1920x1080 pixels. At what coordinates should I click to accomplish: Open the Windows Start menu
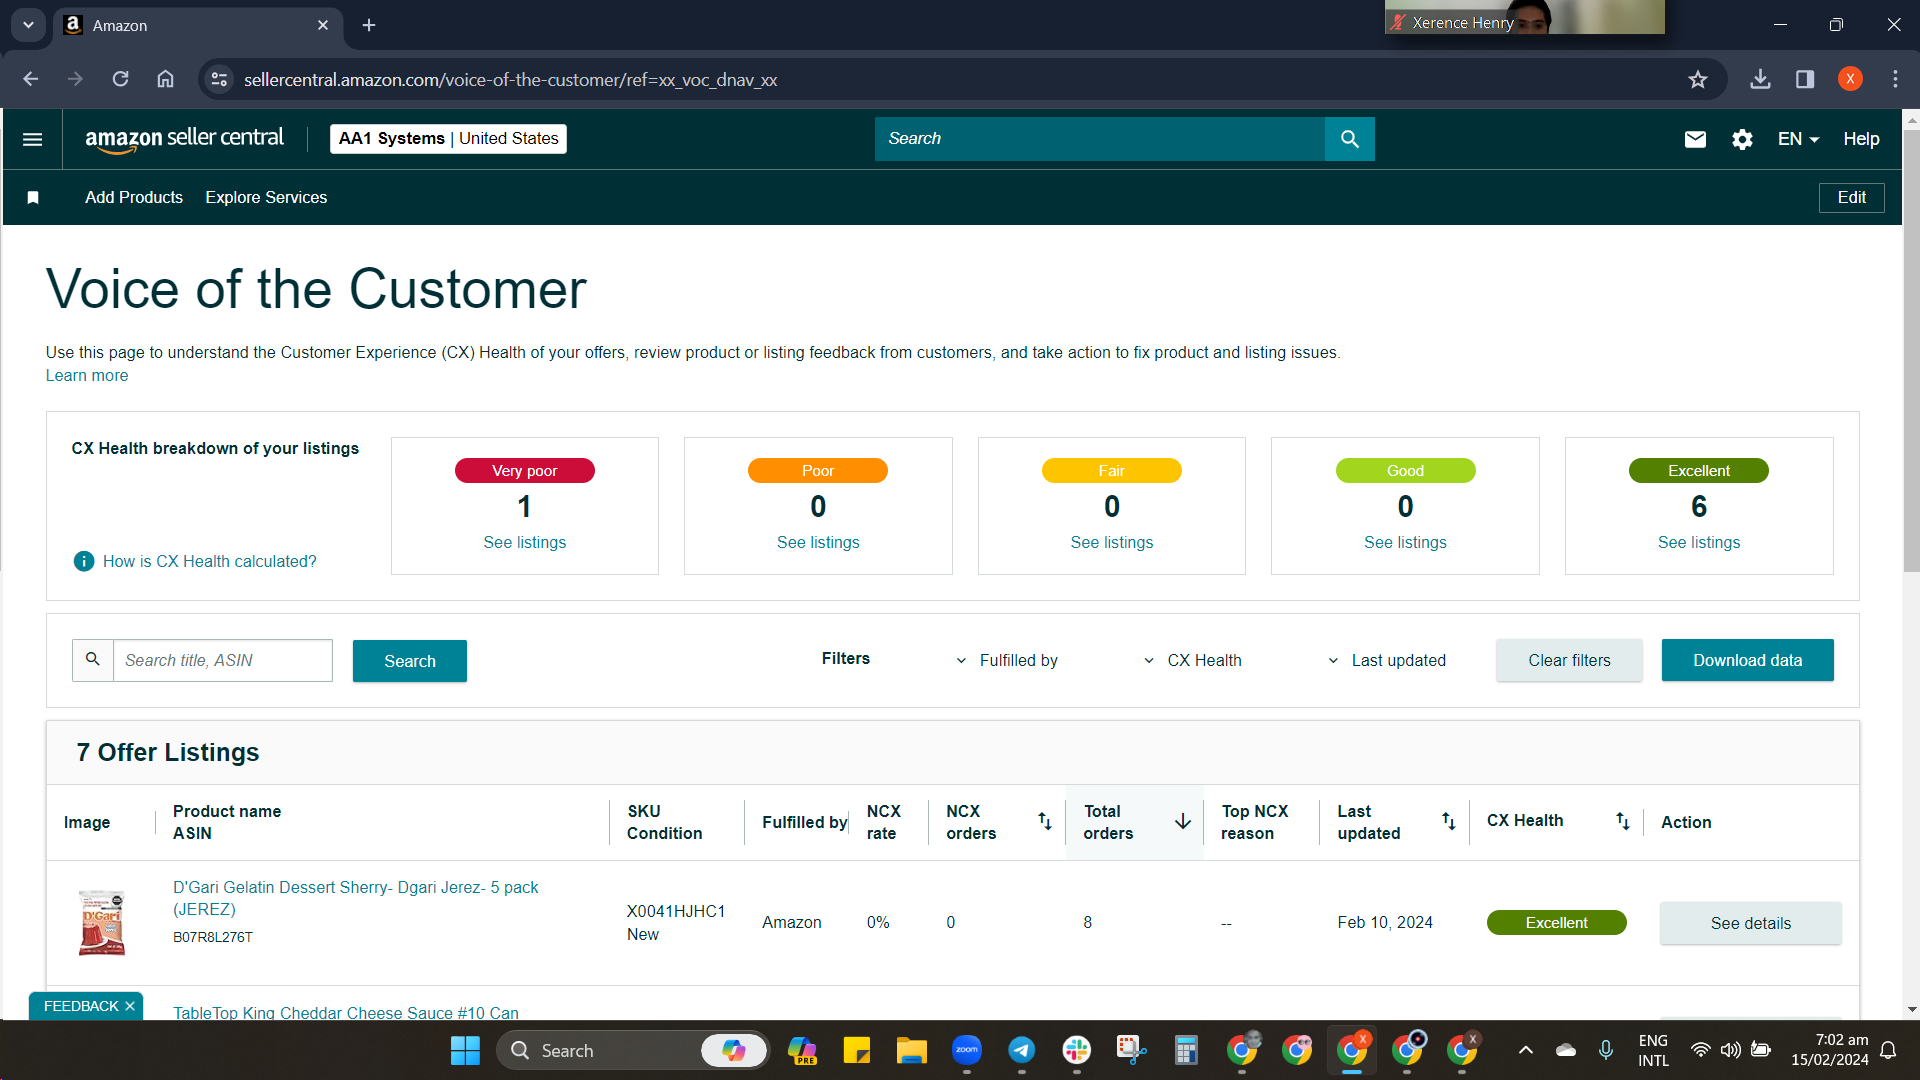click(465, 1050)
